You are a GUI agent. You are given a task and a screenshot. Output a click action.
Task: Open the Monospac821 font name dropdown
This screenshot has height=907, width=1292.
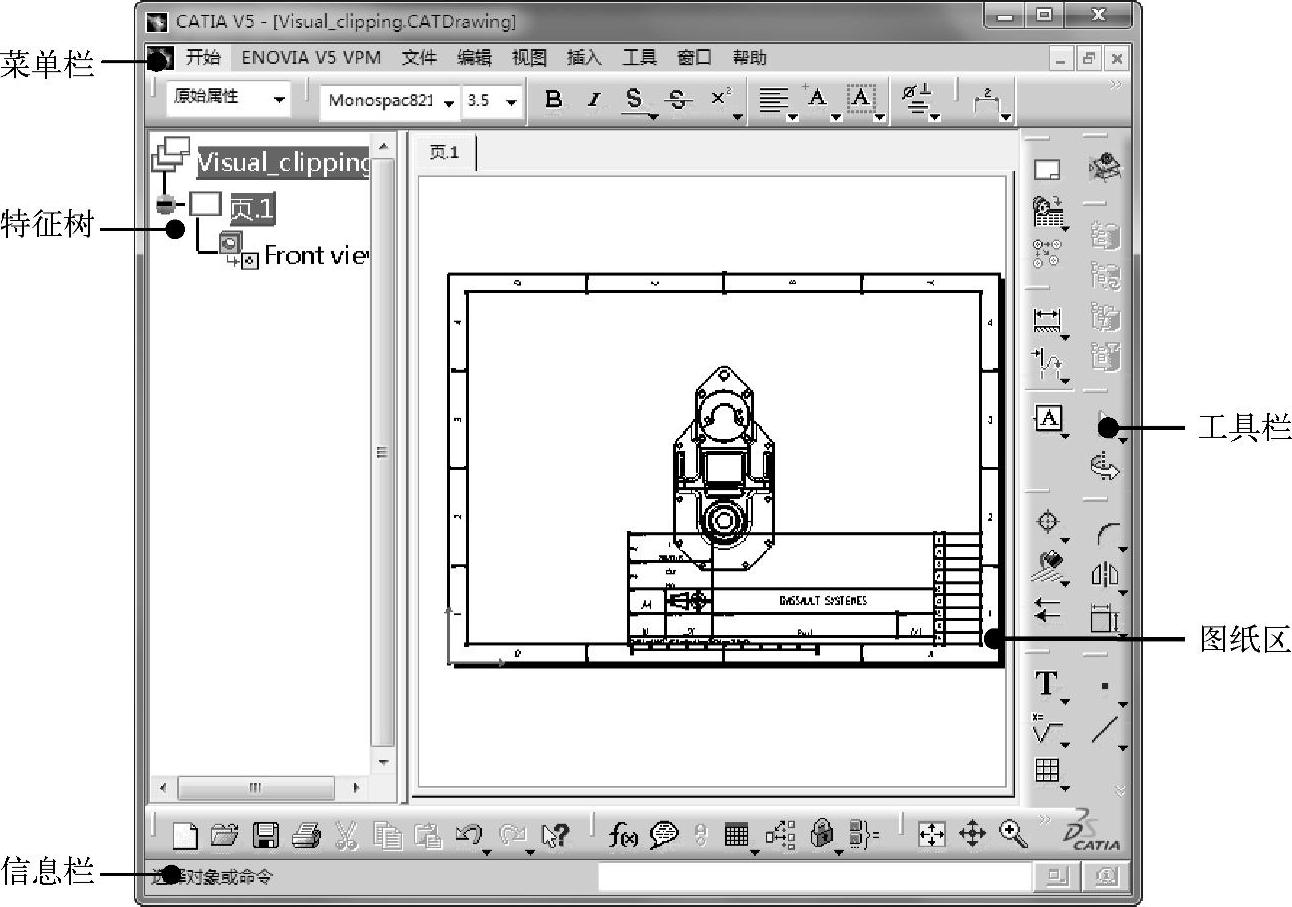(449, 102)
